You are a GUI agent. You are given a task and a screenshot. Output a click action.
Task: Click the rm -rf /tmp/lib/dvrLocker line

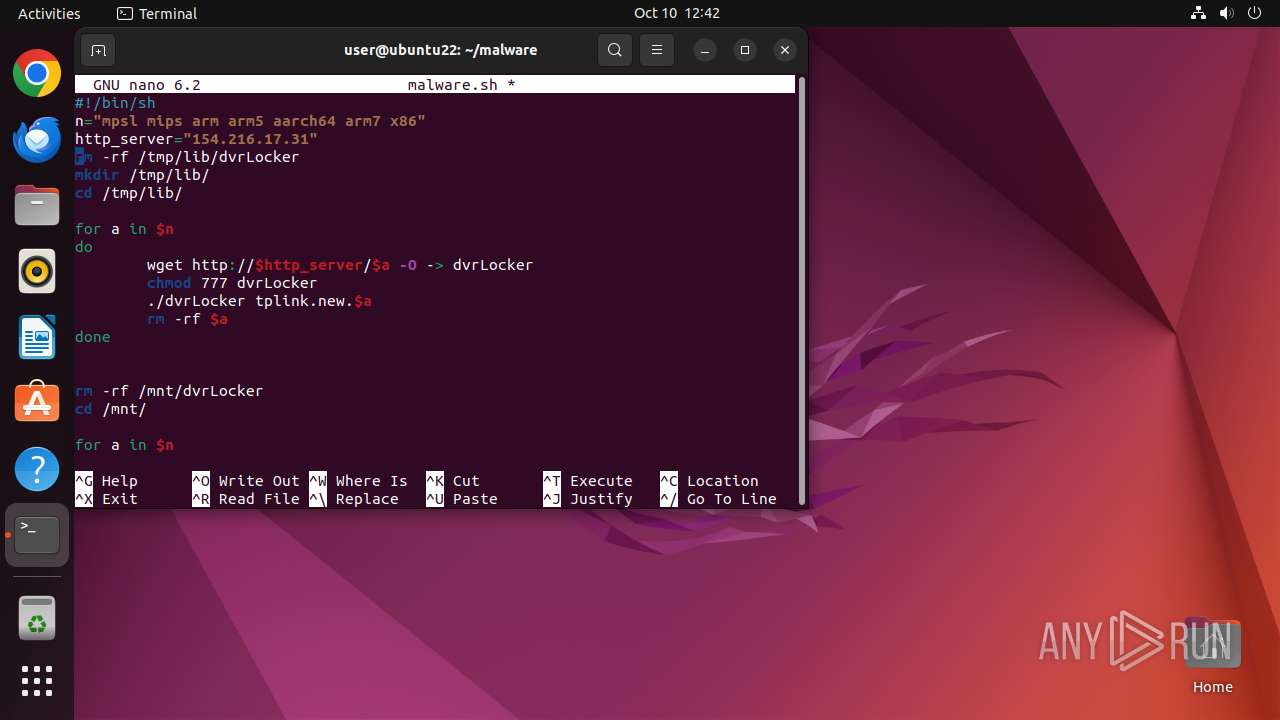(x=187, y=157)
